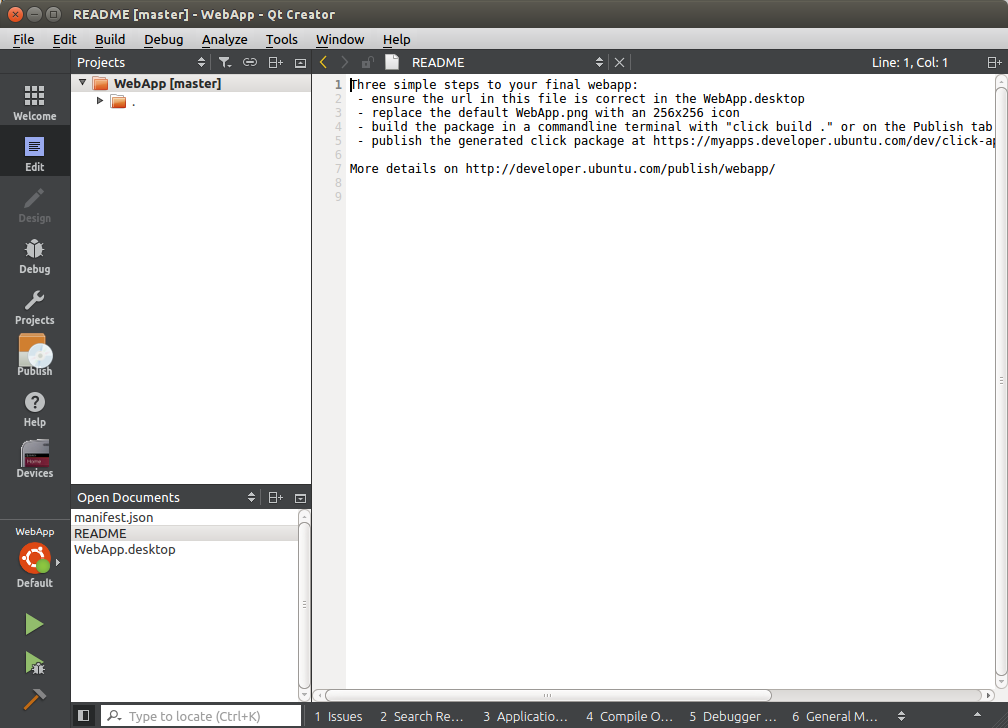Open Help mode
The width and height of the screenshot is (1008, 728).
pos(35,408)
